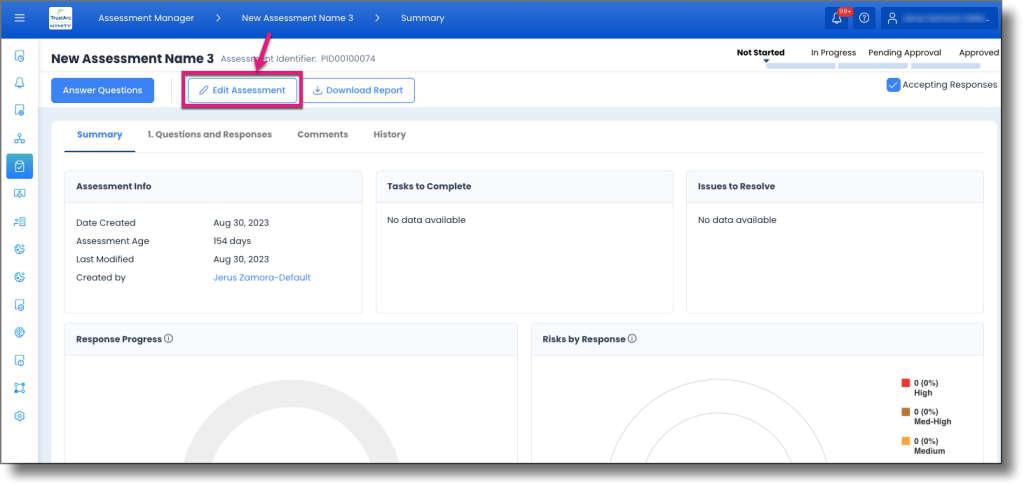Open the help question mark icon

[864, 18]
